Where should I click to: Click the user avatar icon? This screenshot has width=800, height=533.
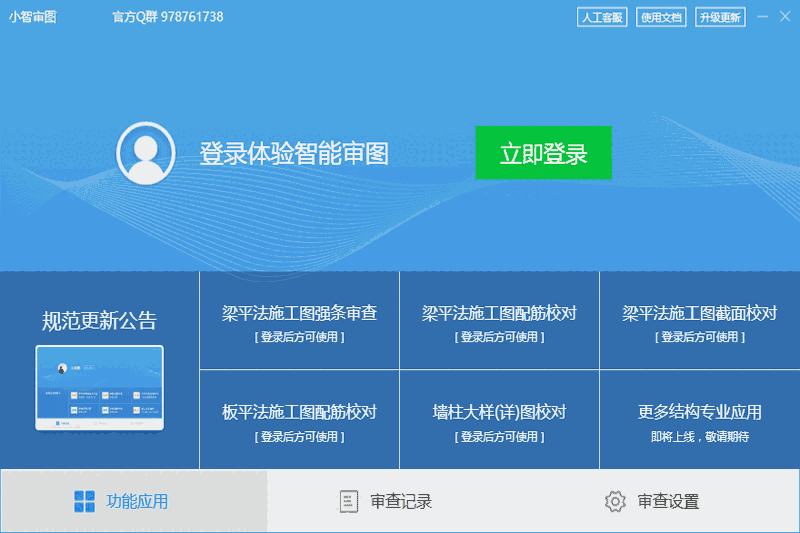point(146,153)
